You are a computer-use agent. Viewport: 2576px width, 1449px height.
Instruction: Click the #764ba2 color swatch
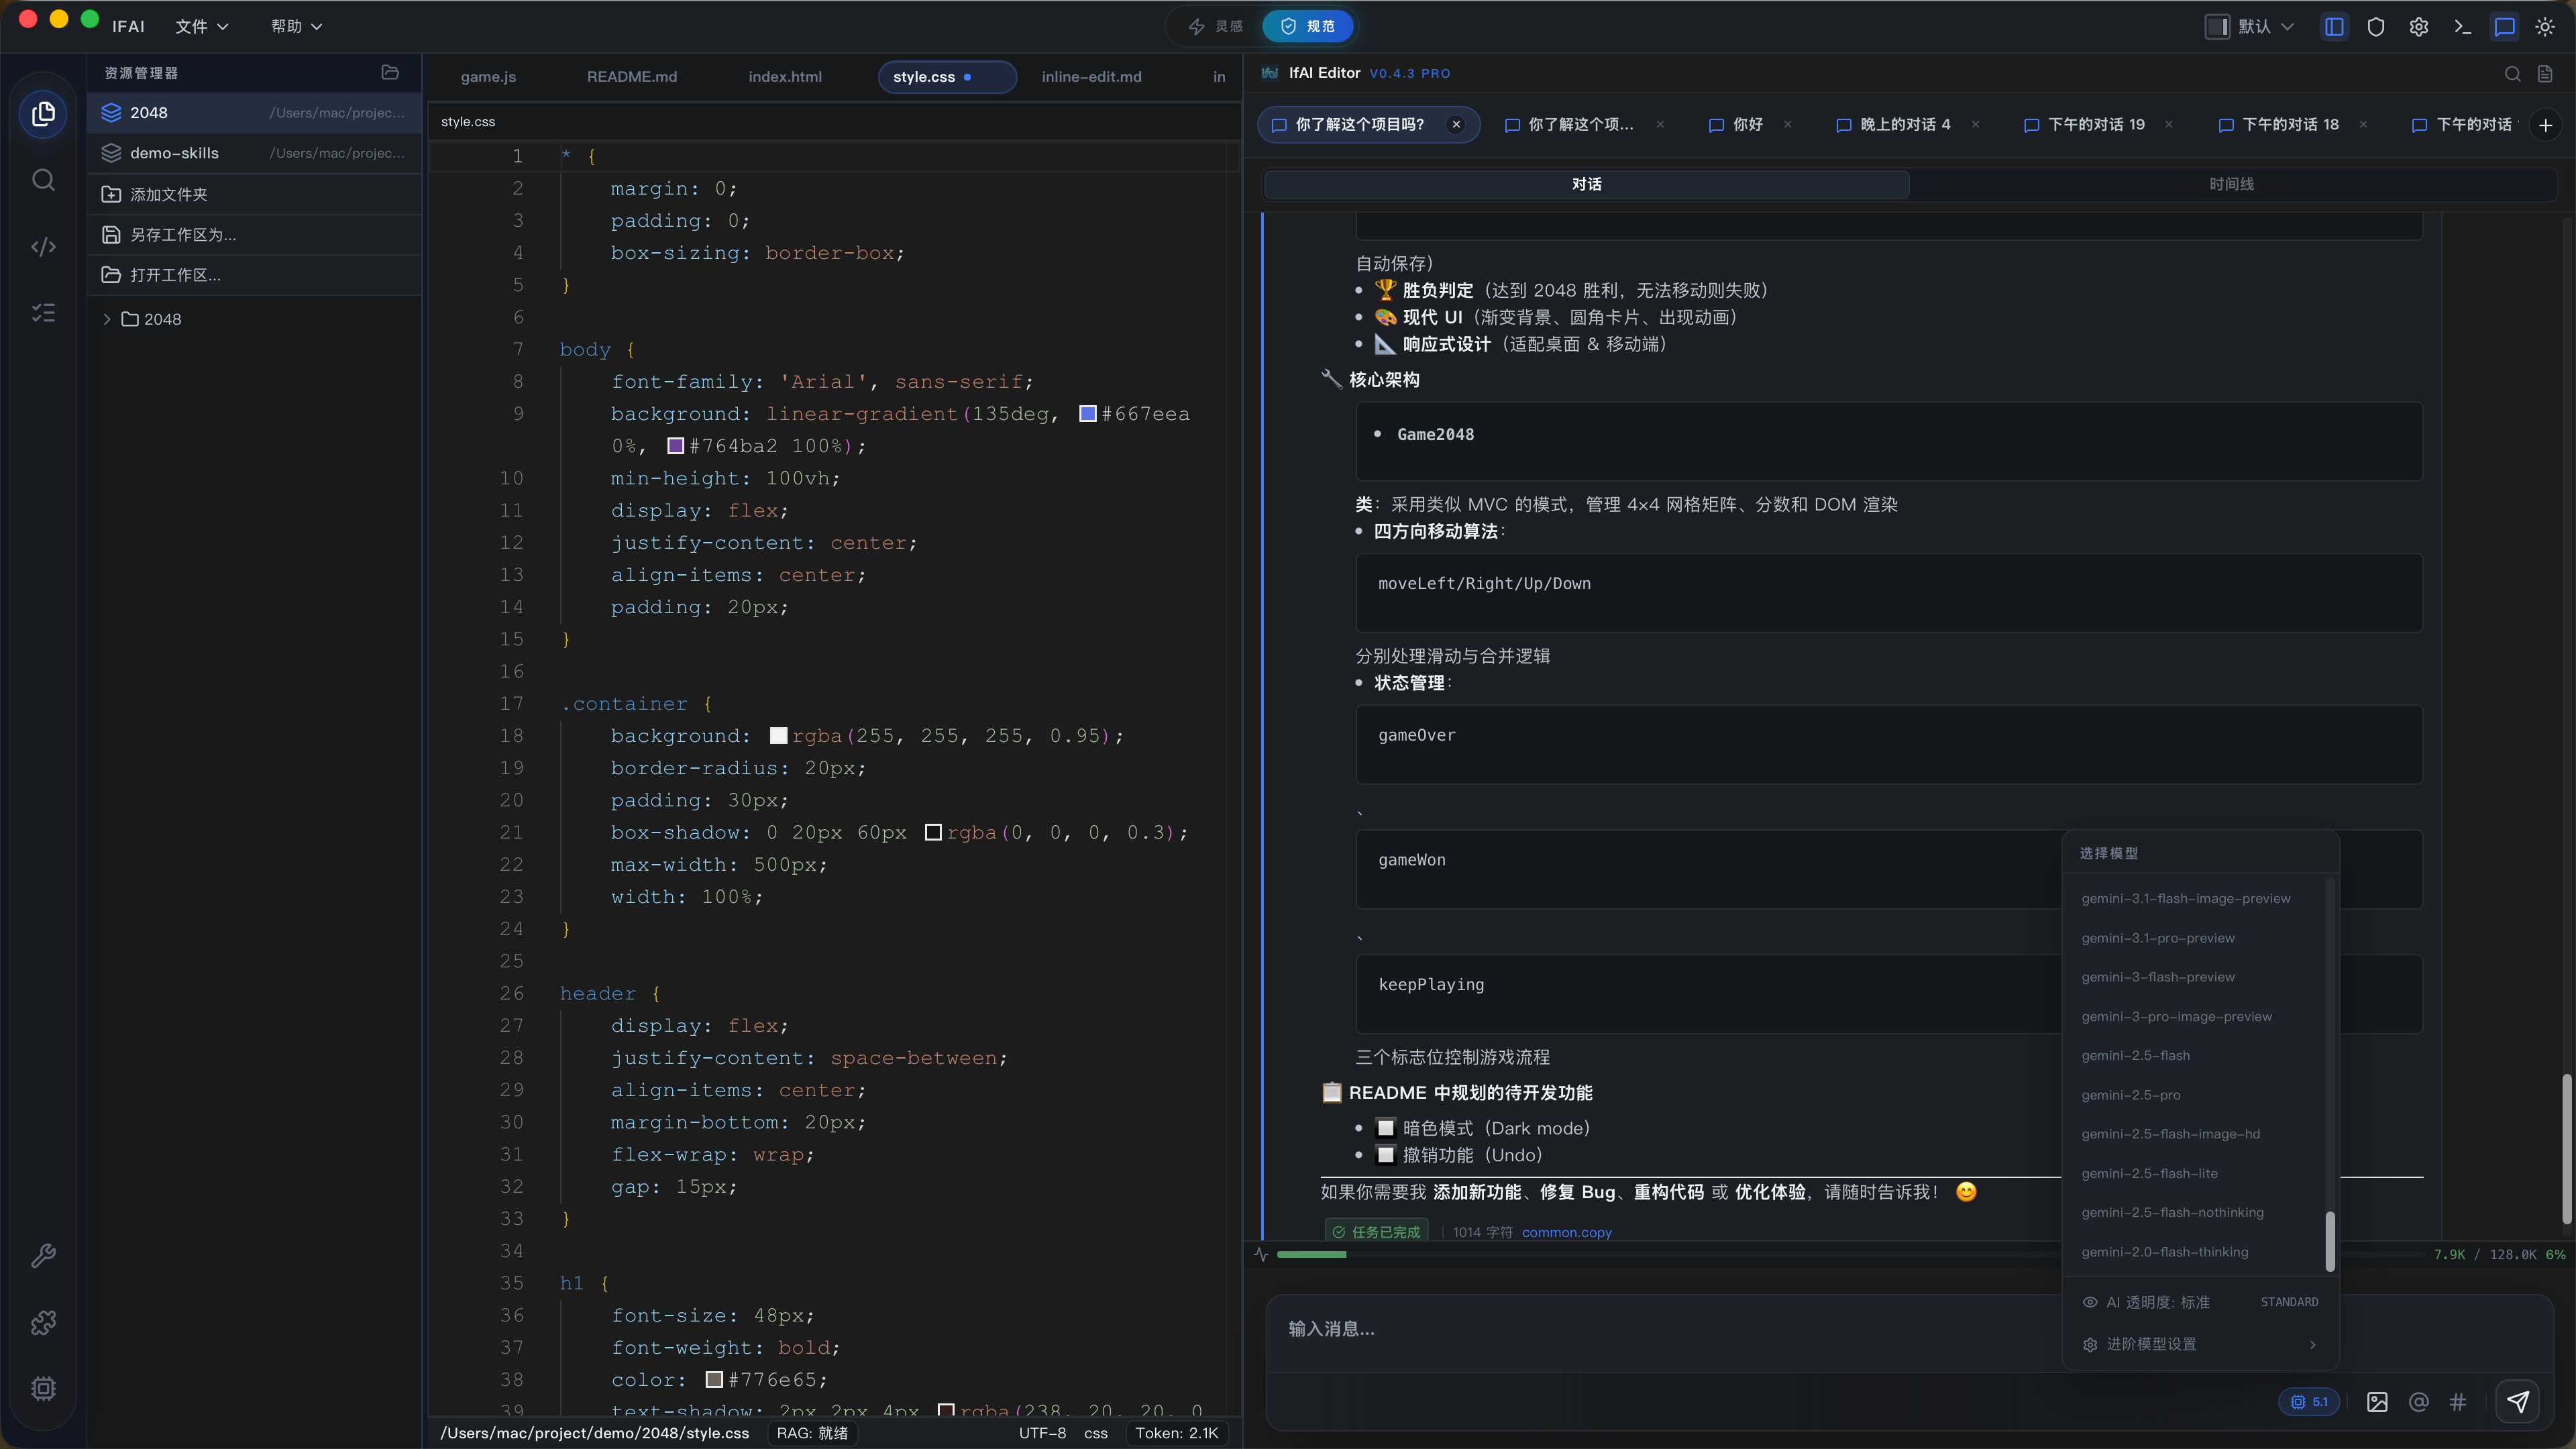point(676,446)
